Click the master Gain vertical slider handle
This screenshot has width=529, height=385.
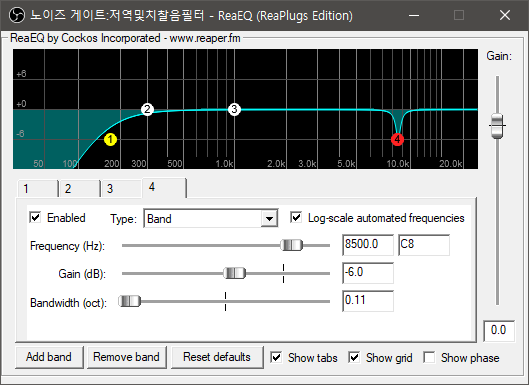point(497,126)
